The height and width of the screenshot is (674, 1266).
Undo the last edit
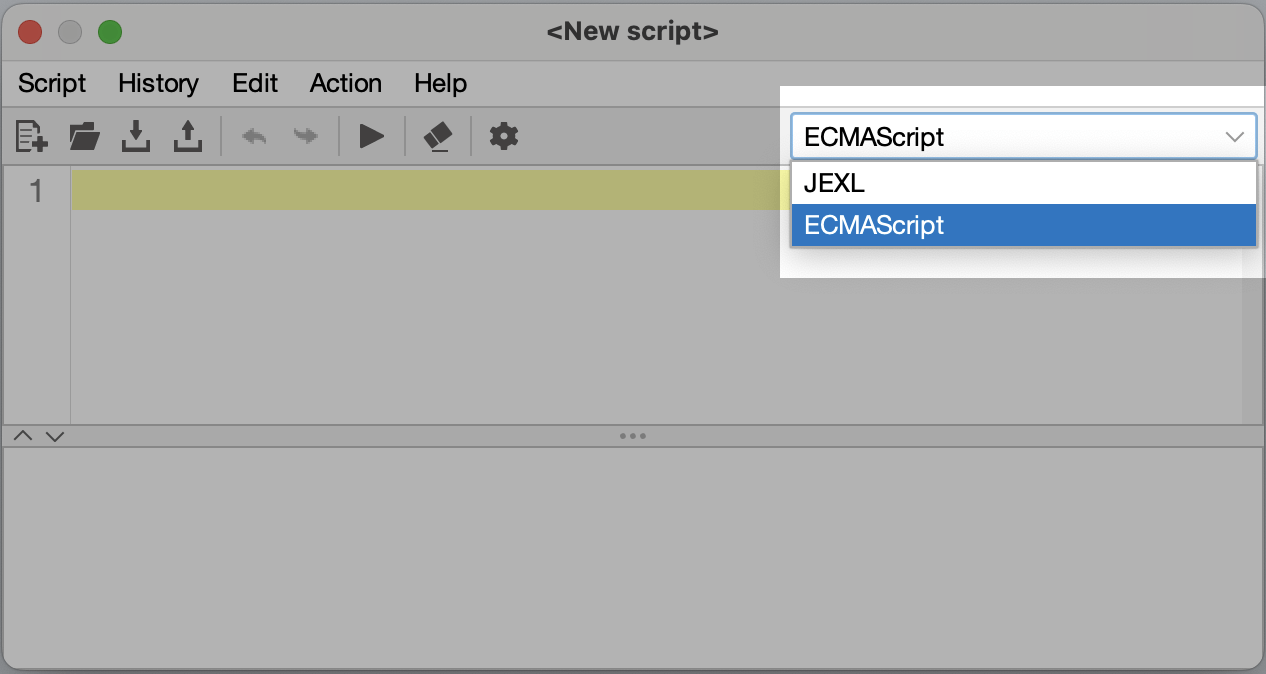point(254,136)
